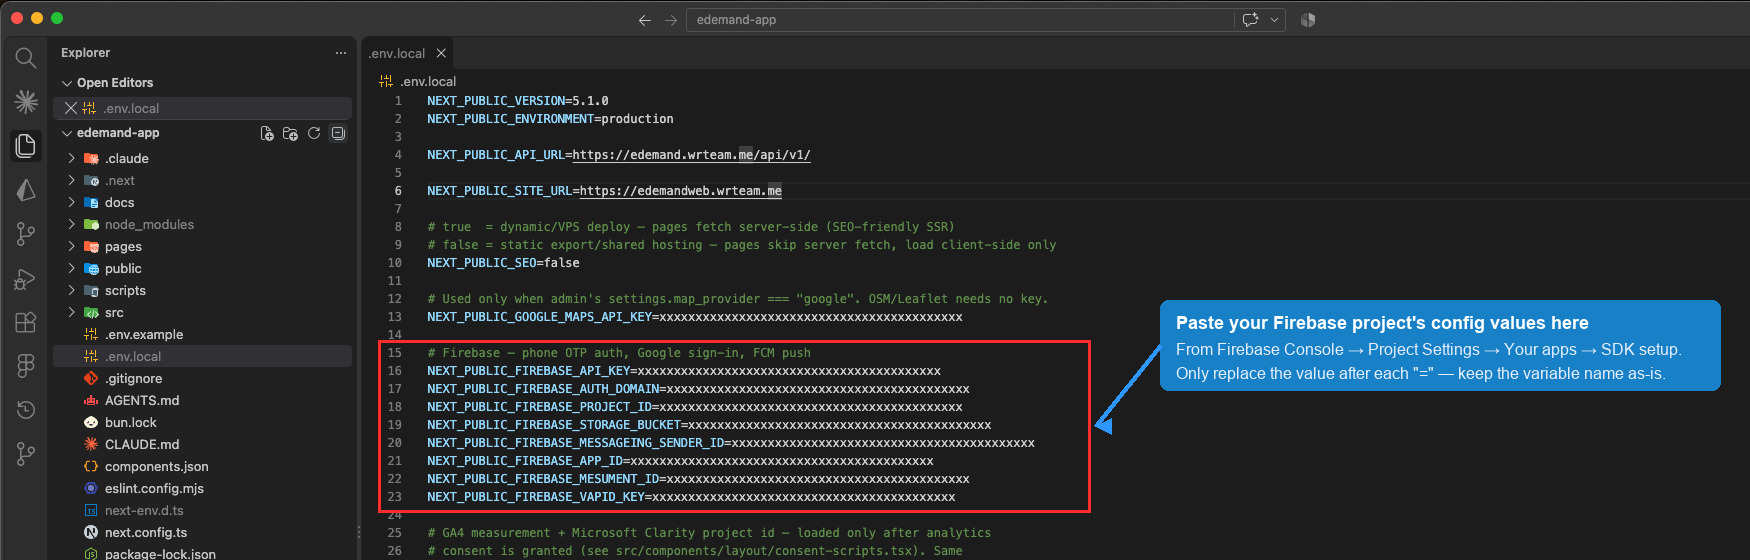Expand the docs folder
The height and width of the screenshot is (560, 1750).
click(72, 202)
